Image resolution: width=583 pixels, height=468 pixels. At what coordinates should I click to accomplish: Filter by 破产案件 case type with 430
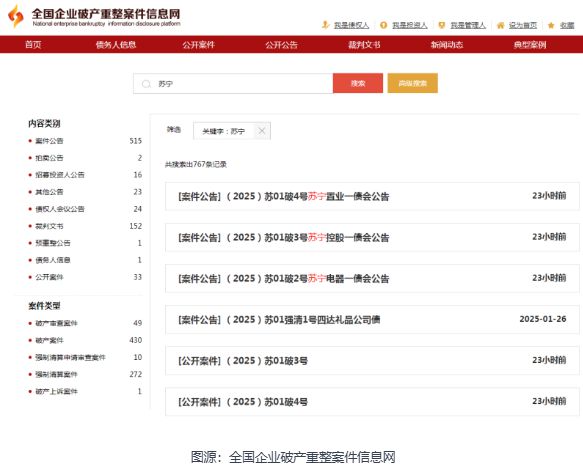[x=85, y=340]
